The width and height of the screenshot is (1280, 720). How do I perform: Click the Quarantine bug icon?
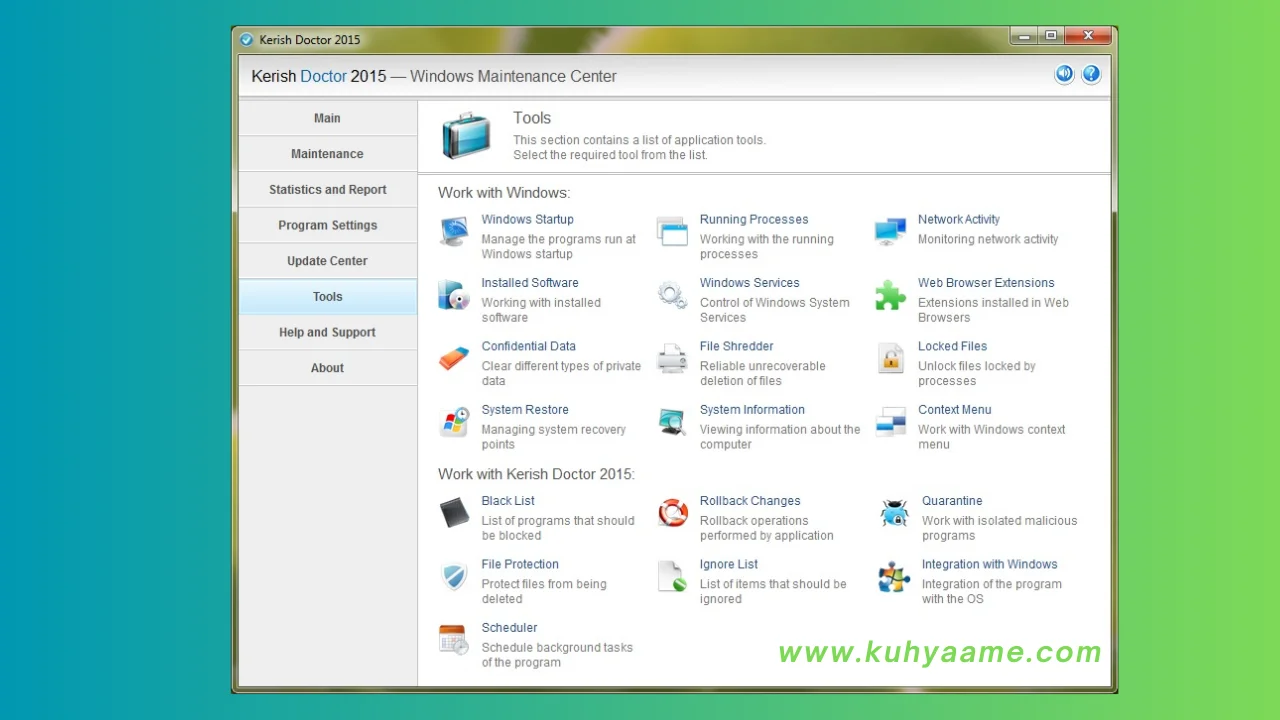894,513
